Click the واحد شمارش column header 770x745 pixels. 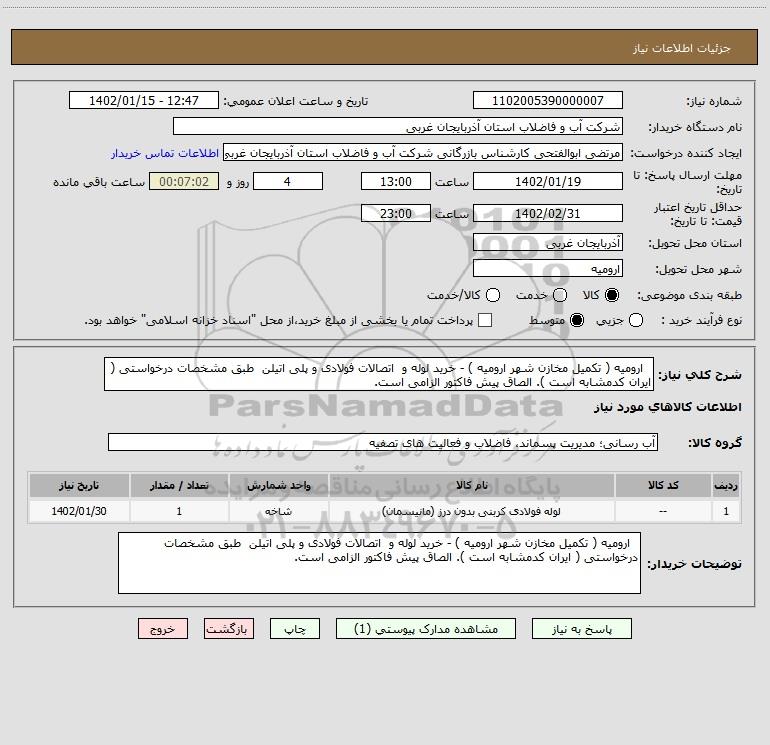[278, 485]
